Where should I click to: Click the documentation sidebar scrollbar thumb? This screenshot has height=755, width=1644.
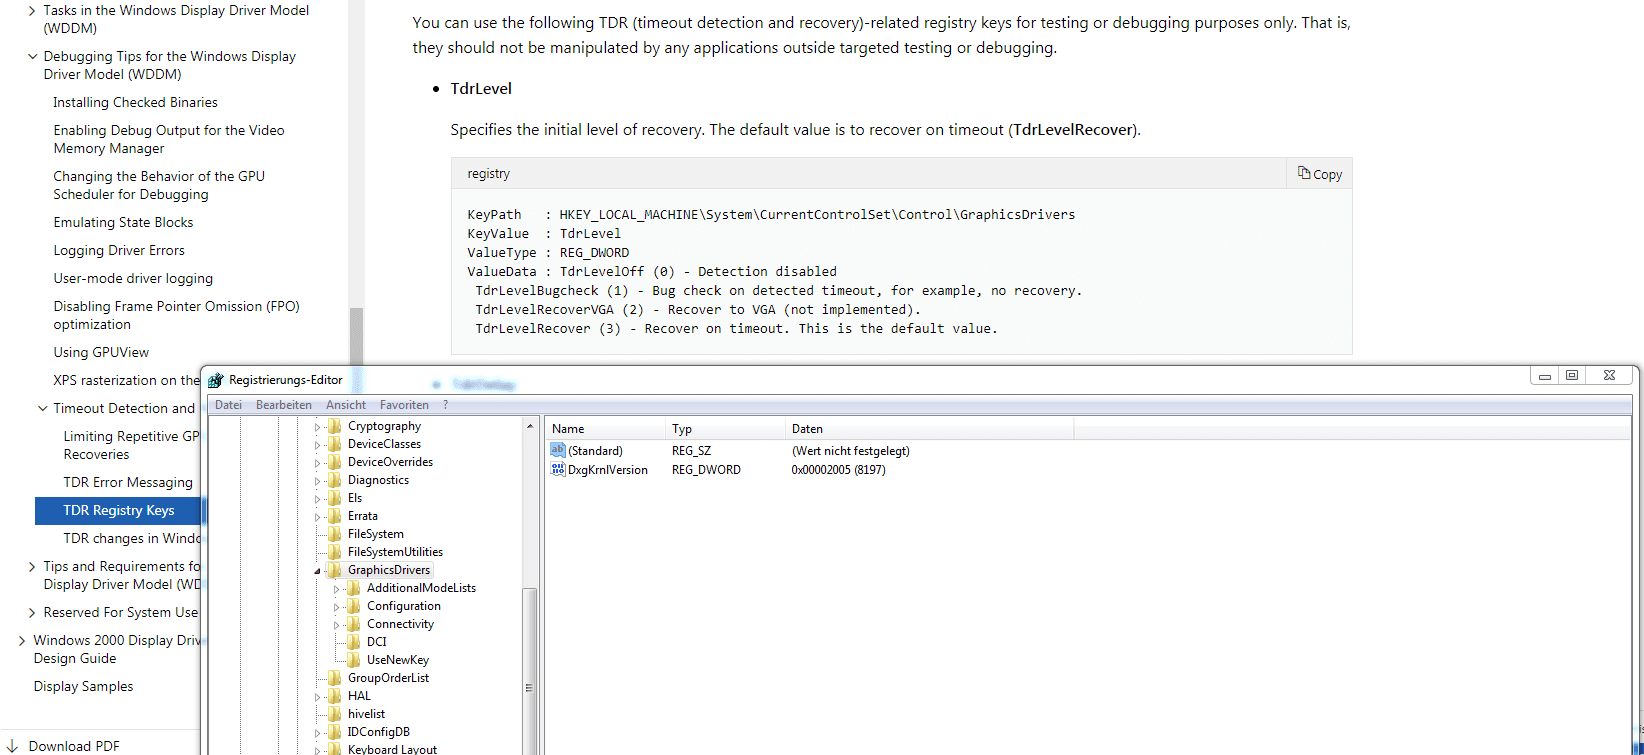[x=356, y=336]
